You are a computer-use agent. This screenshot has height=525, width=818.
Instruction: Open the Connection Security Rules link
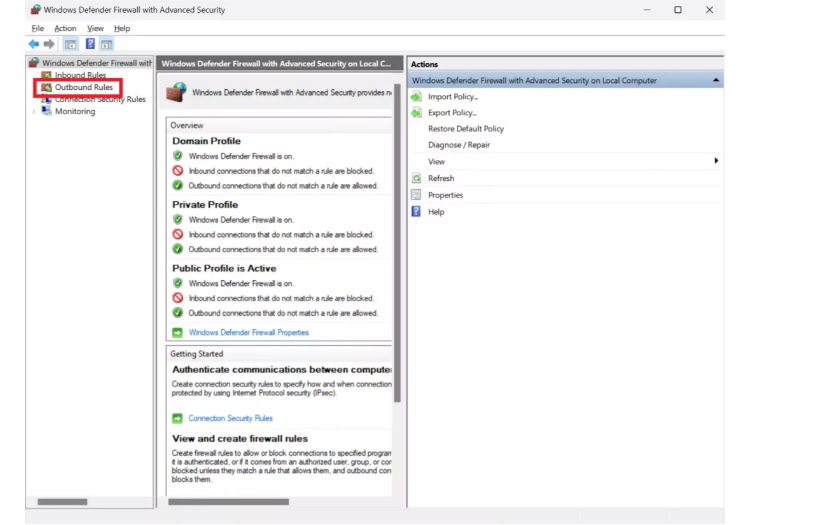(230, 419)
